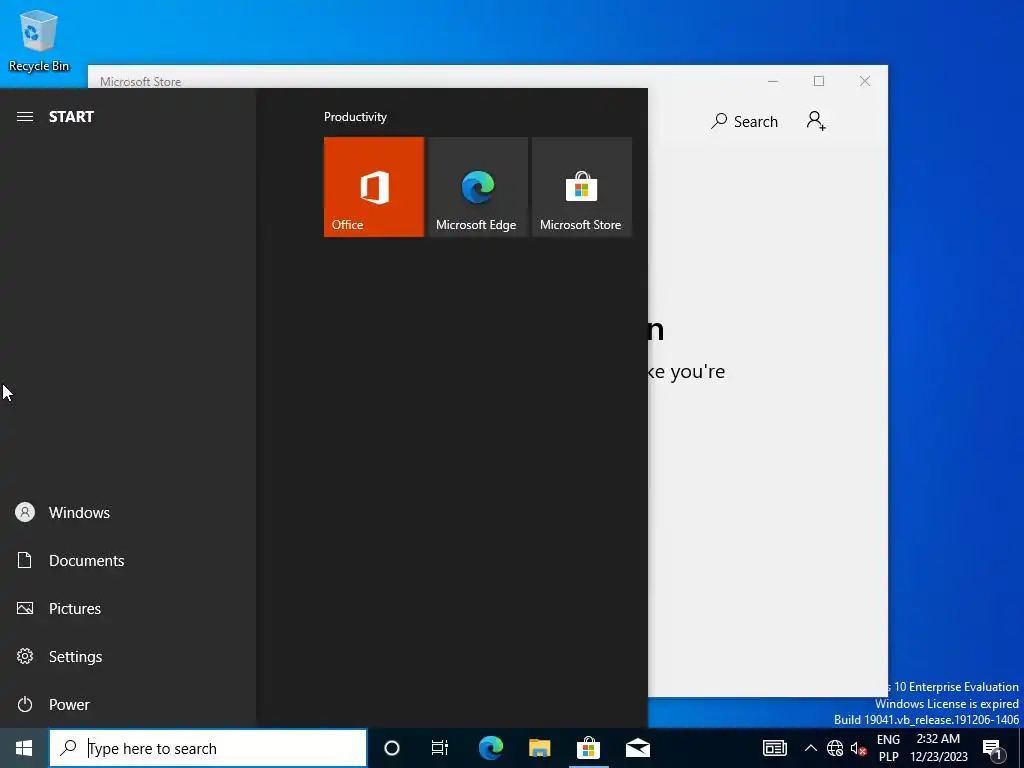1024x768 pixels.
Task: Switch to Microsoft Store taskbar icon
Action: click(x=588, y=748)
